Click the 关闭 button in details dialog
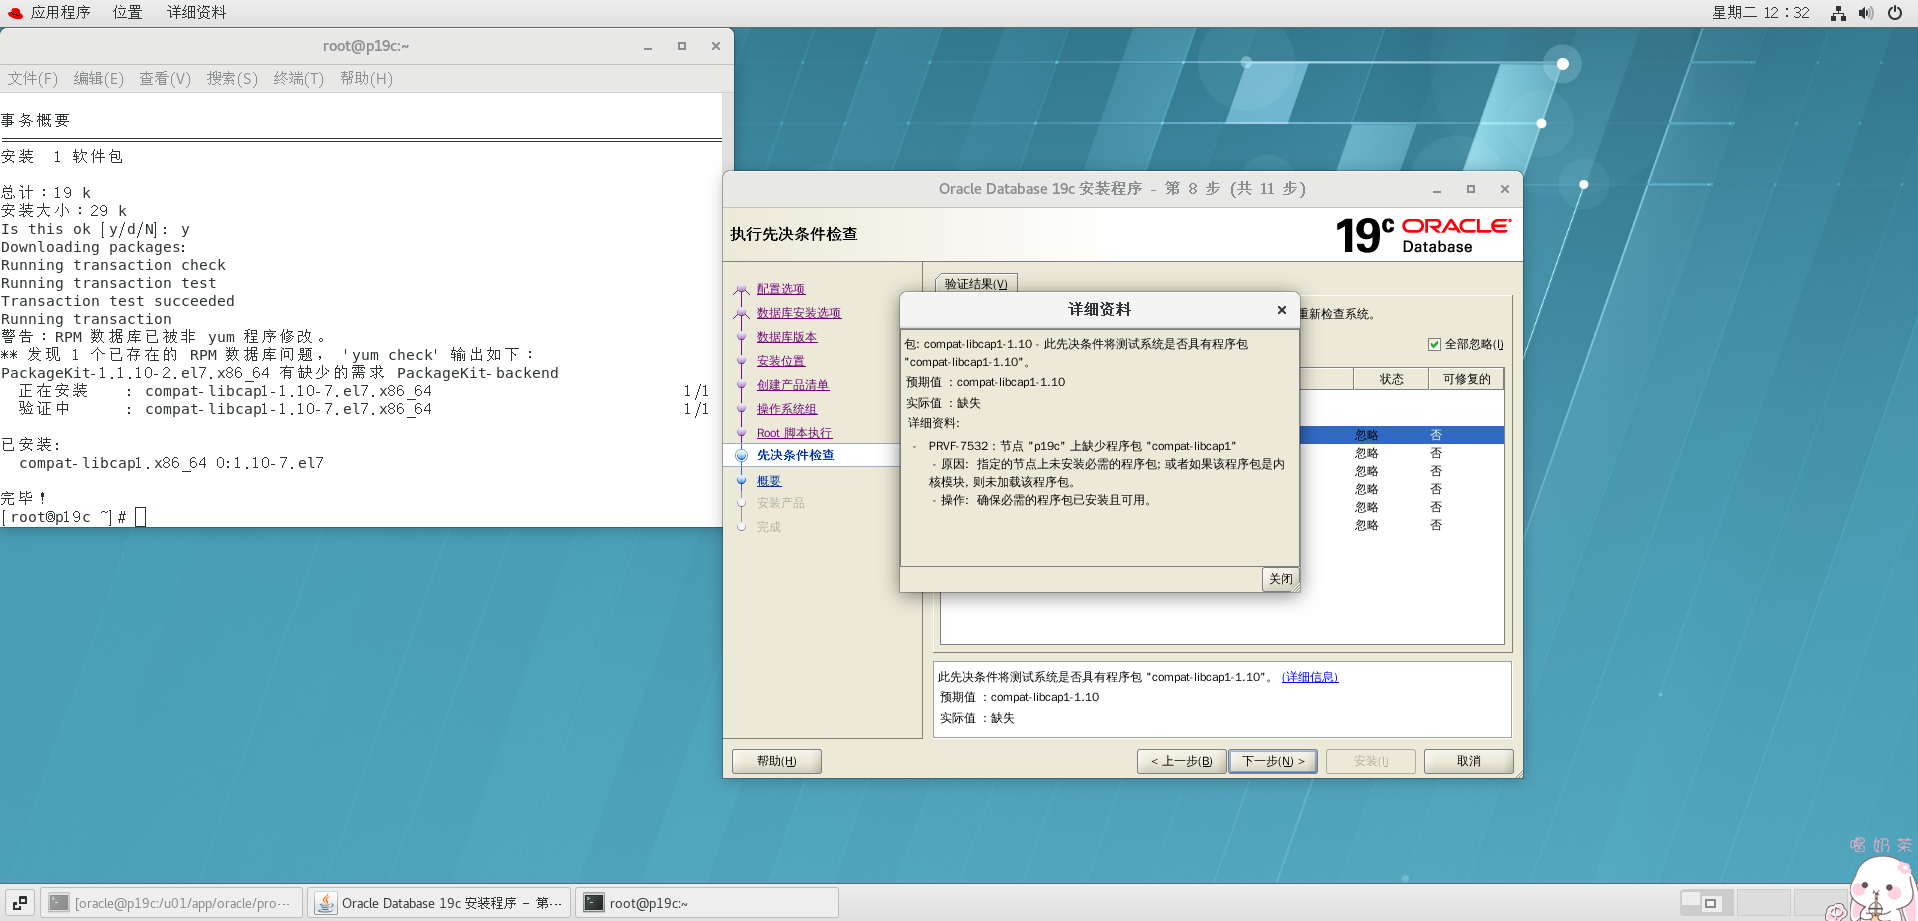Viewport: 1918px width, 921px height. tap(1281, 579)
